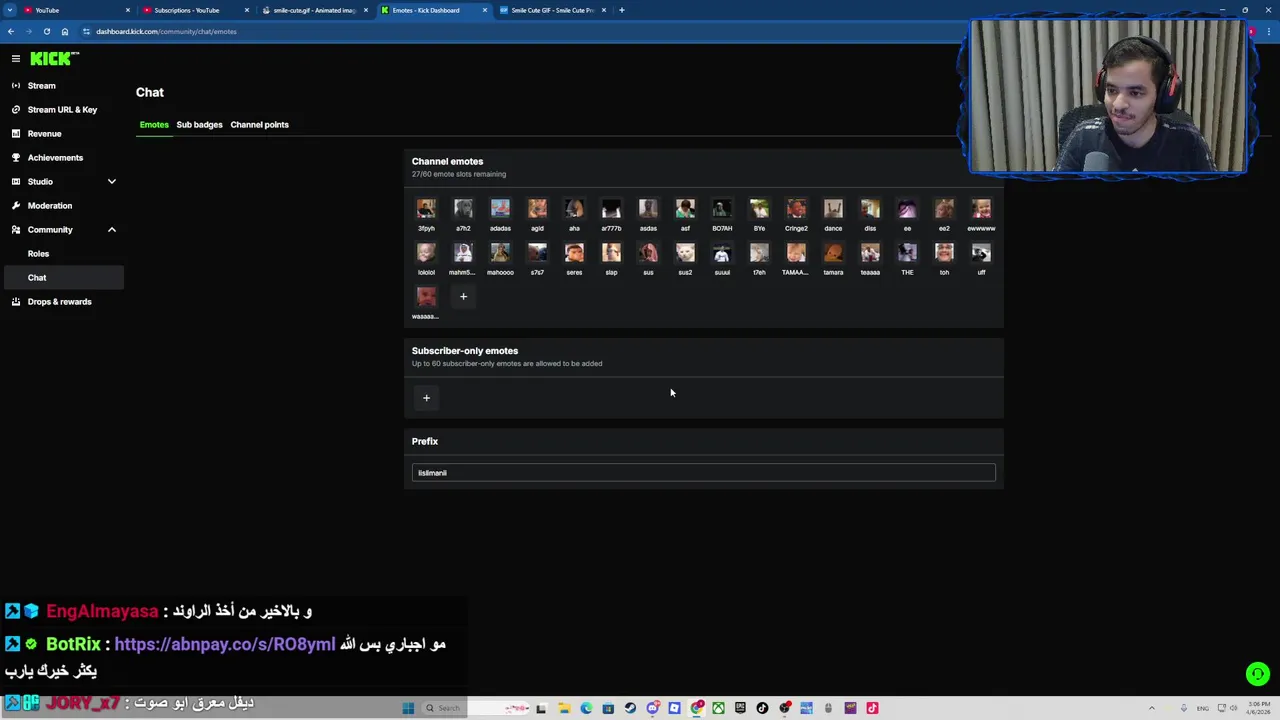1280x720 pixels.
Task: Select the seres emote
Action: [x=574, y=253]
